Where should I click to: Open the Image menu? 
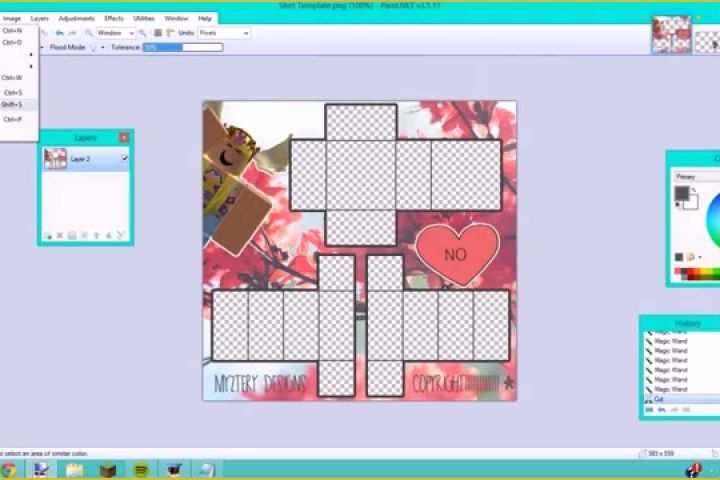(x=12, y=19)
